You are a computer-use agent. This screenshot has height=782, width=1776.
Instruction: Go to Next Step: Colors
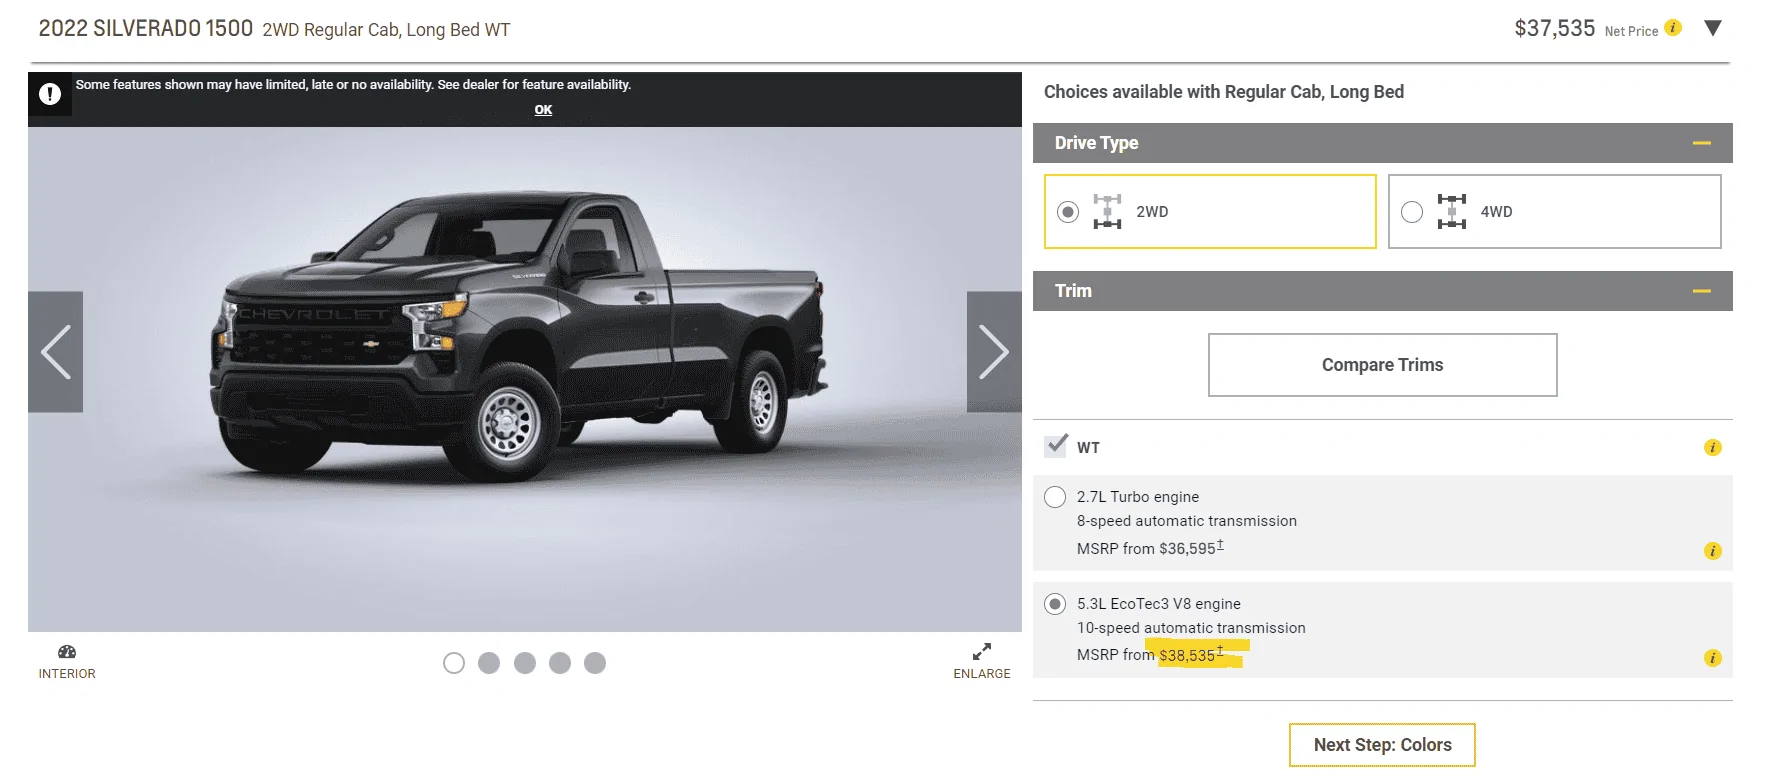(x=1382, y=745)
